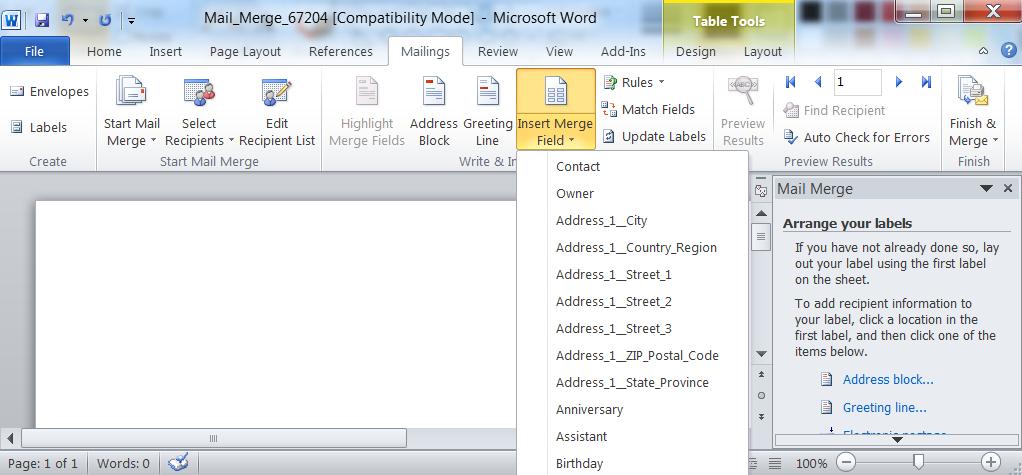This screenshot has width=1022, height=475.
Task: Click the Zoom In plus button
Action: (991, 463)
